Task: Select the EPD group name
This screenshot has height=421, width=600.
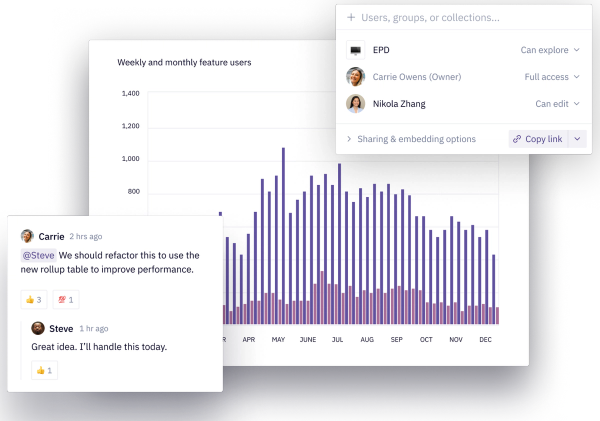Action: [x=381, y=50]
